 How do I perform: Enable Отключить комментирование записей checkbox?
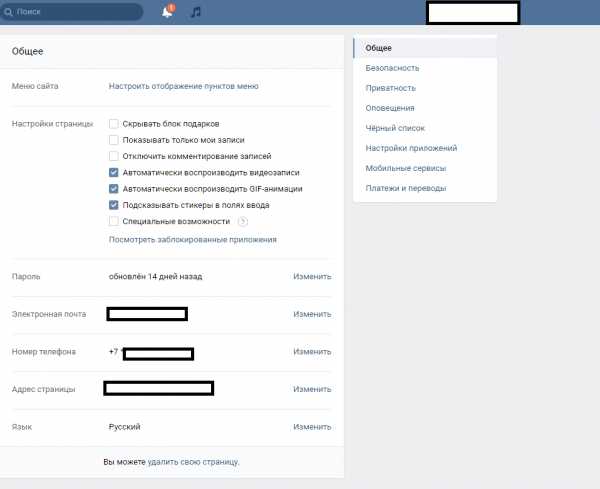[x=114, y=156]
